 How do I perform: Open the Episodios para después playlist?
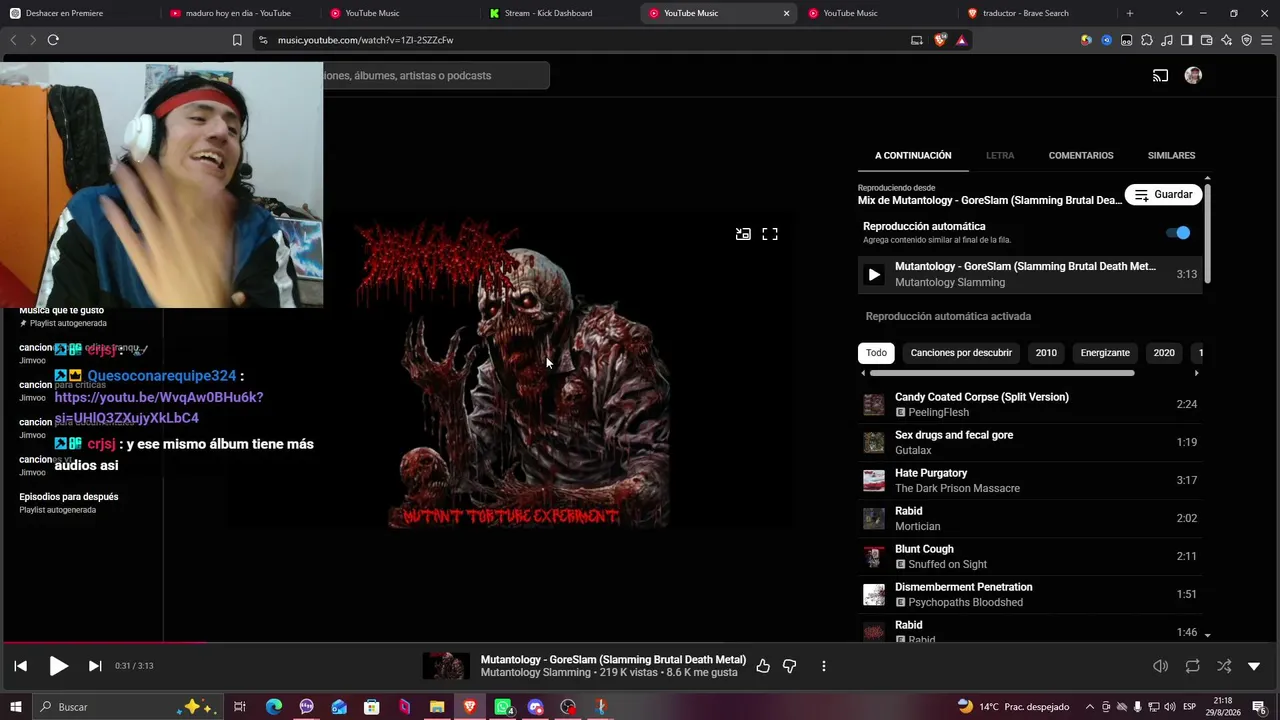(69, 502)
